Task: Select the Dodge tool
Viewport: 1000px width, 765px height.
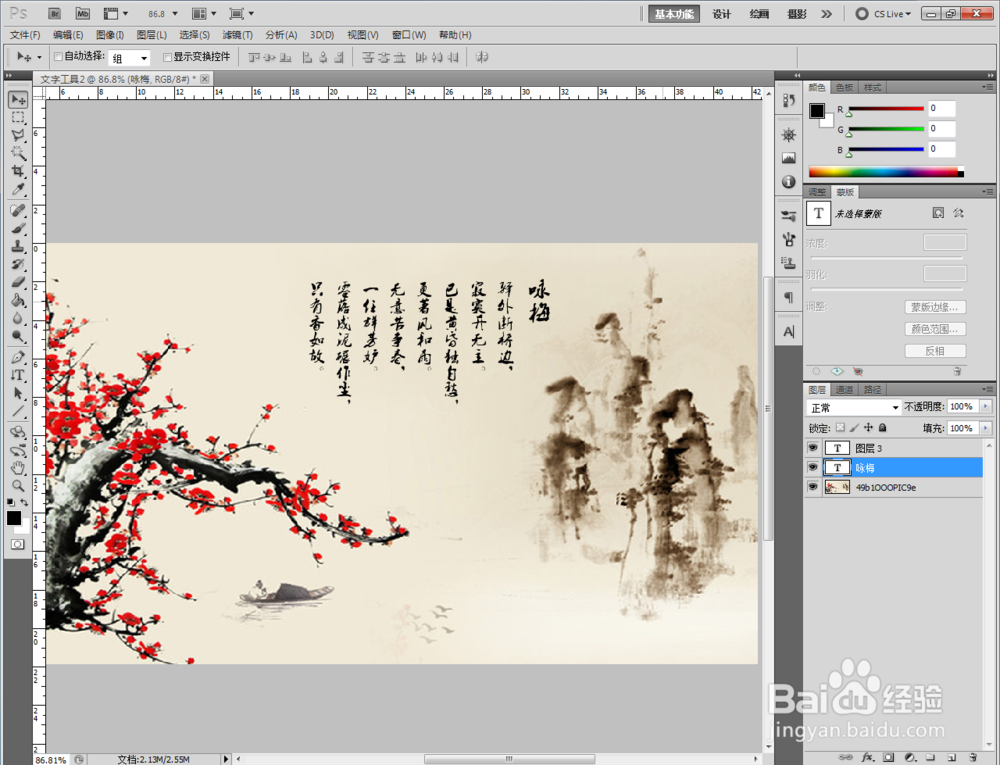Action: coord(18,336)
